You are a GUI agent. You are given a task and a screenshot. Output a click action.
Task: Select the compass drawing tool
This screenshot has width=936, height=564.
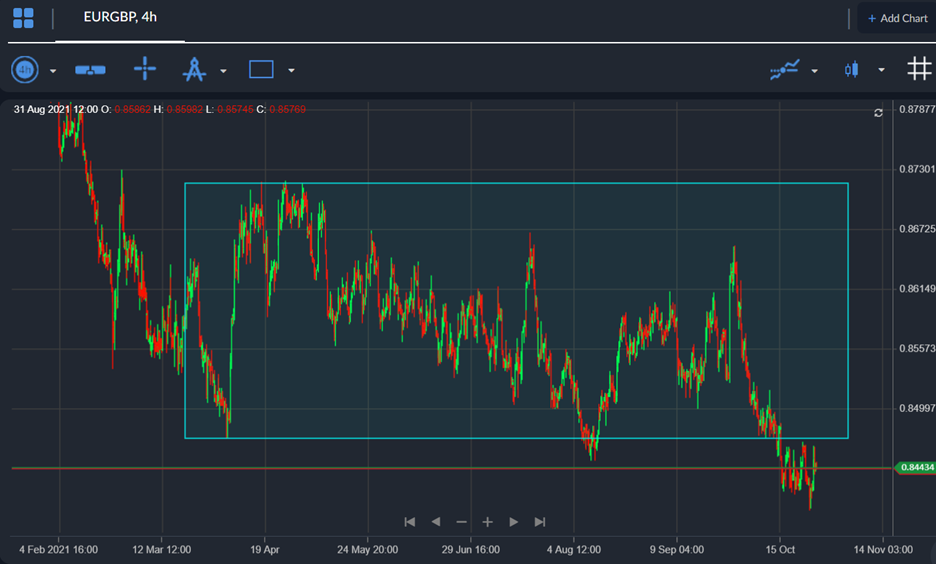(x=194, y=70)
